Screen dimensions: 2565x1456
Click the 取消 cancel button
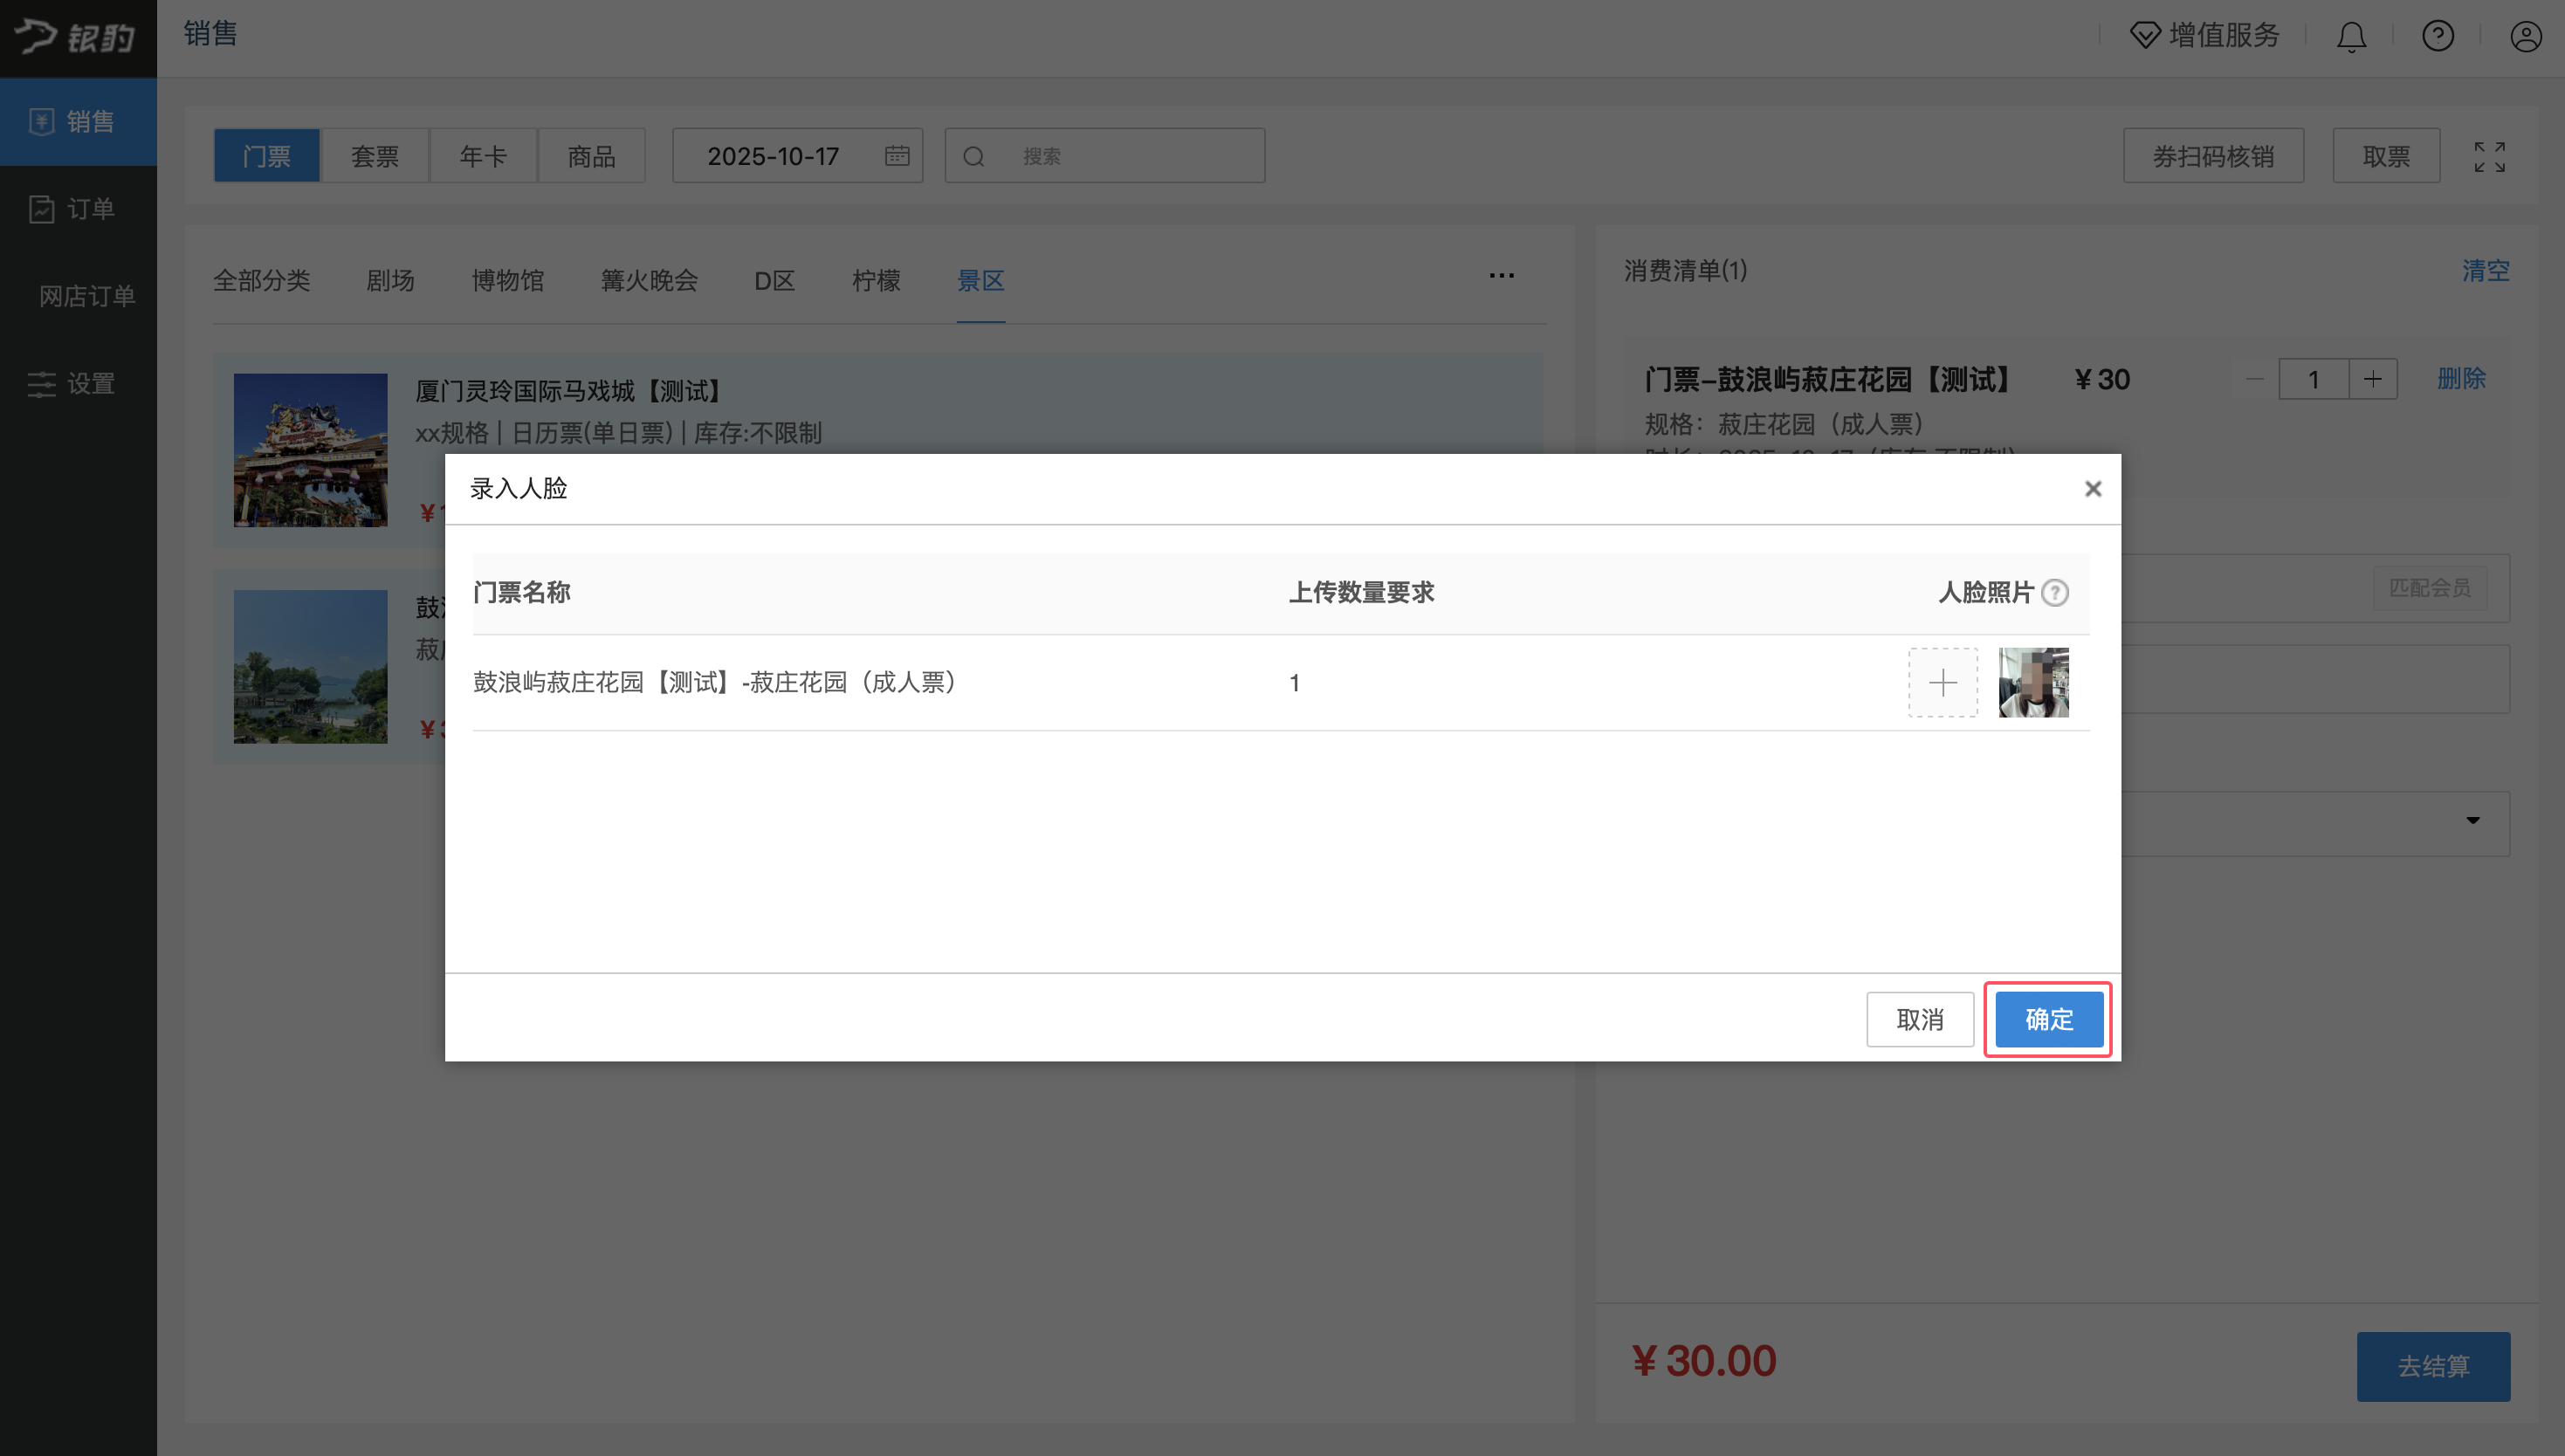pos(1919,1019)
